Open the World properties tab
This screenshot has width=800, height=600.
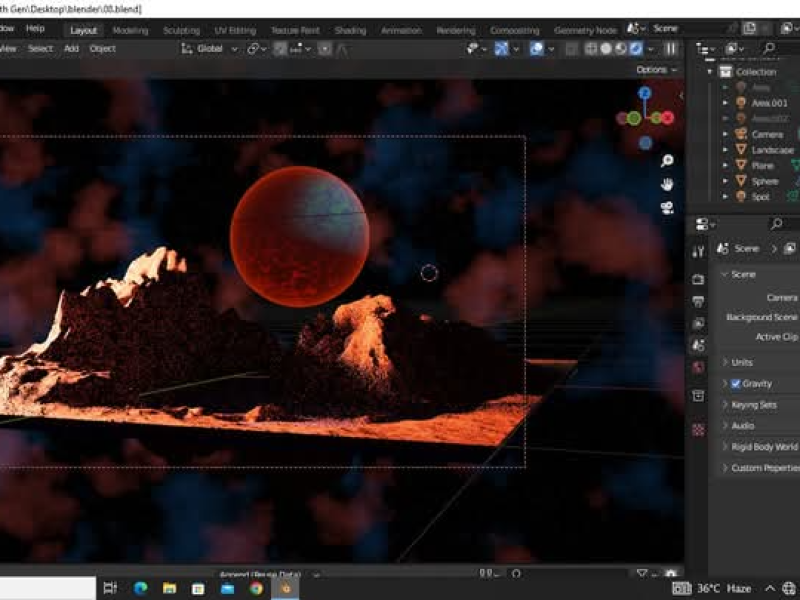tap(698, 368)
